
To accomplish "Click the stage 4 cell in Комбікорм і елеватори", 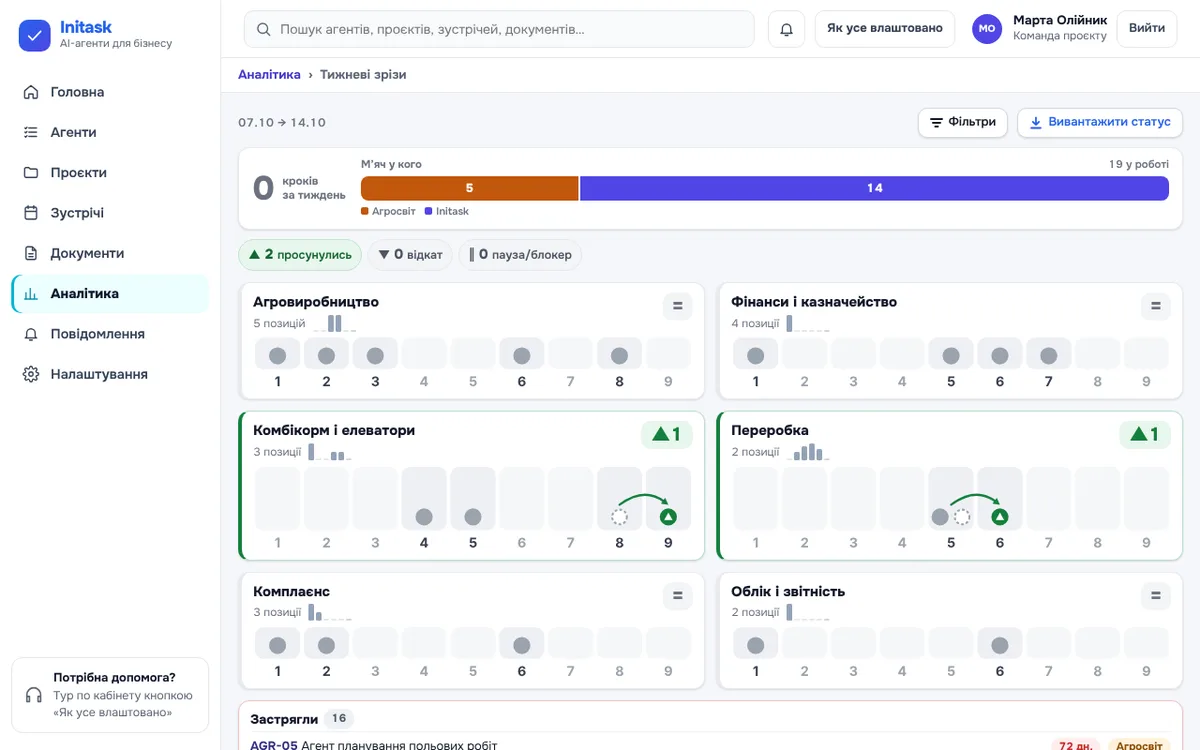I will (x=424, y=499).
